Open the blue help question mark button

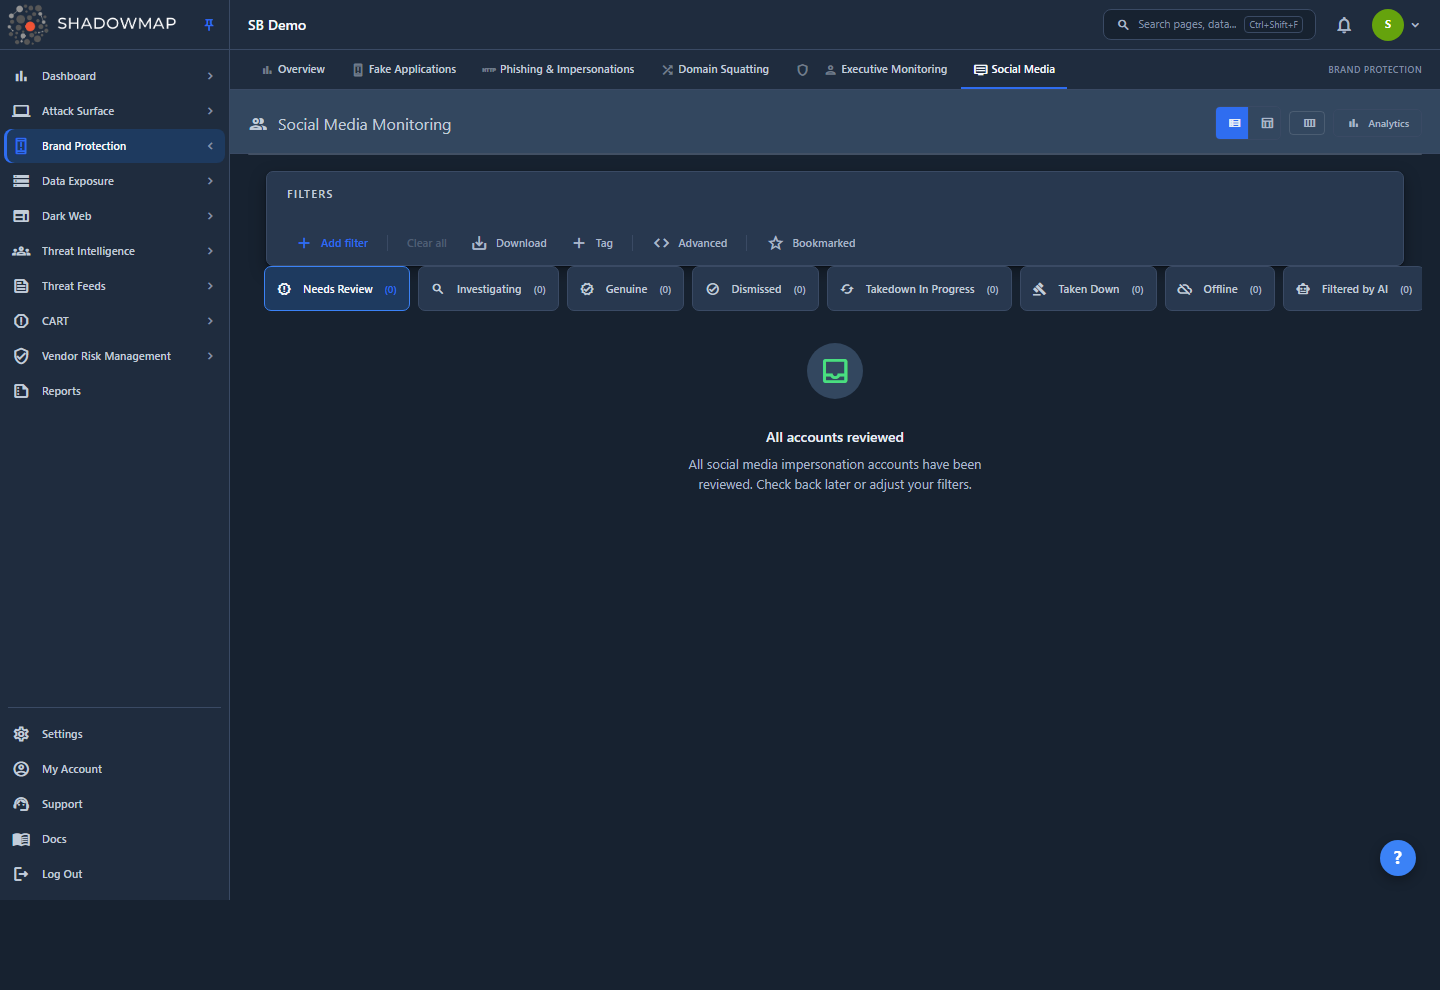pos(1397,857)
